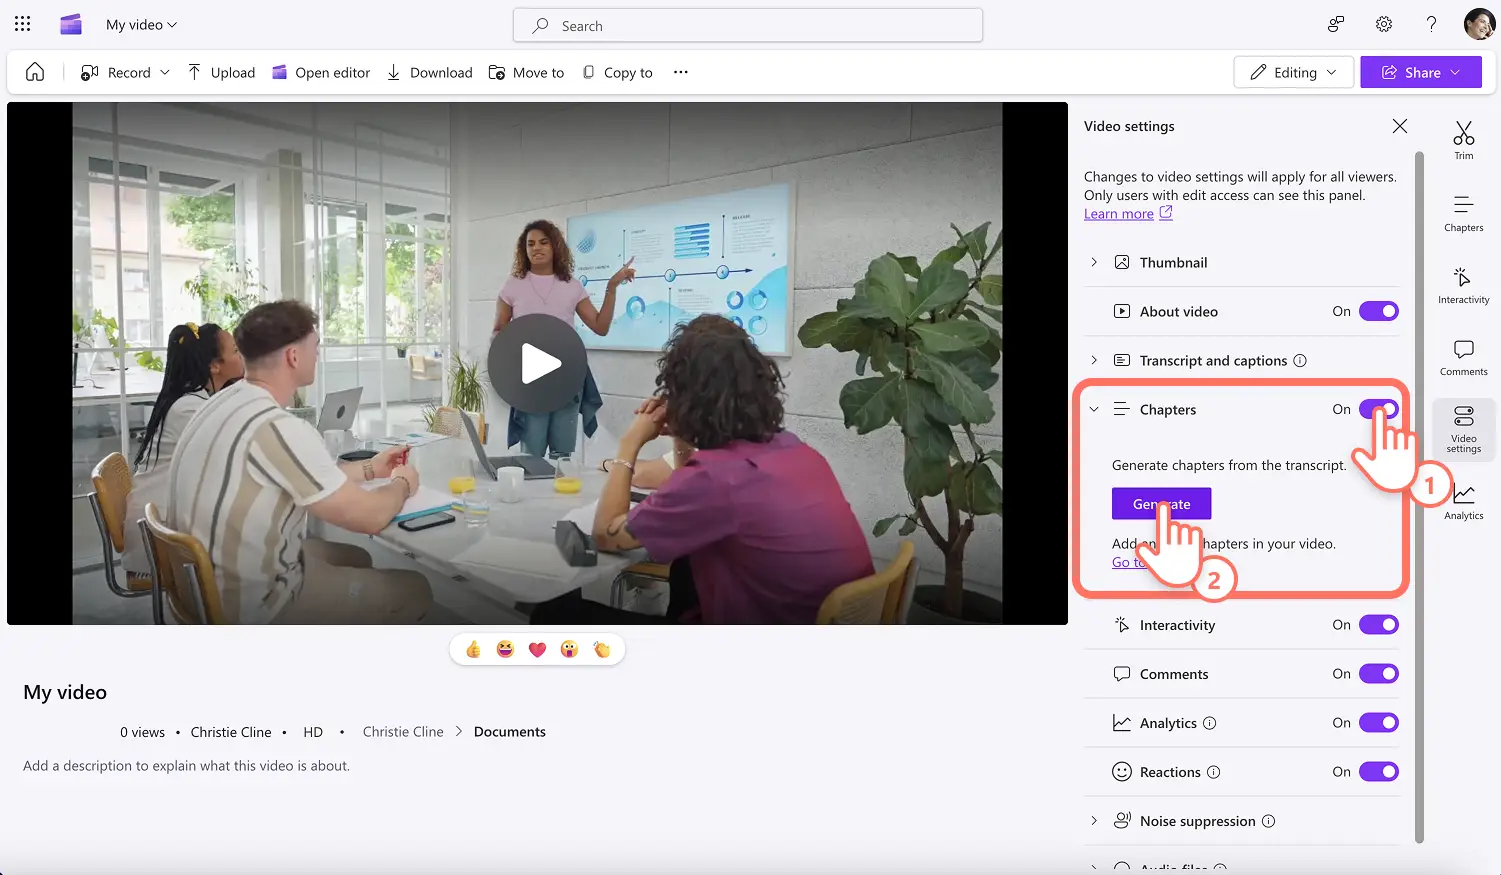Expand the Thumbnail section

pos(1094,262)
